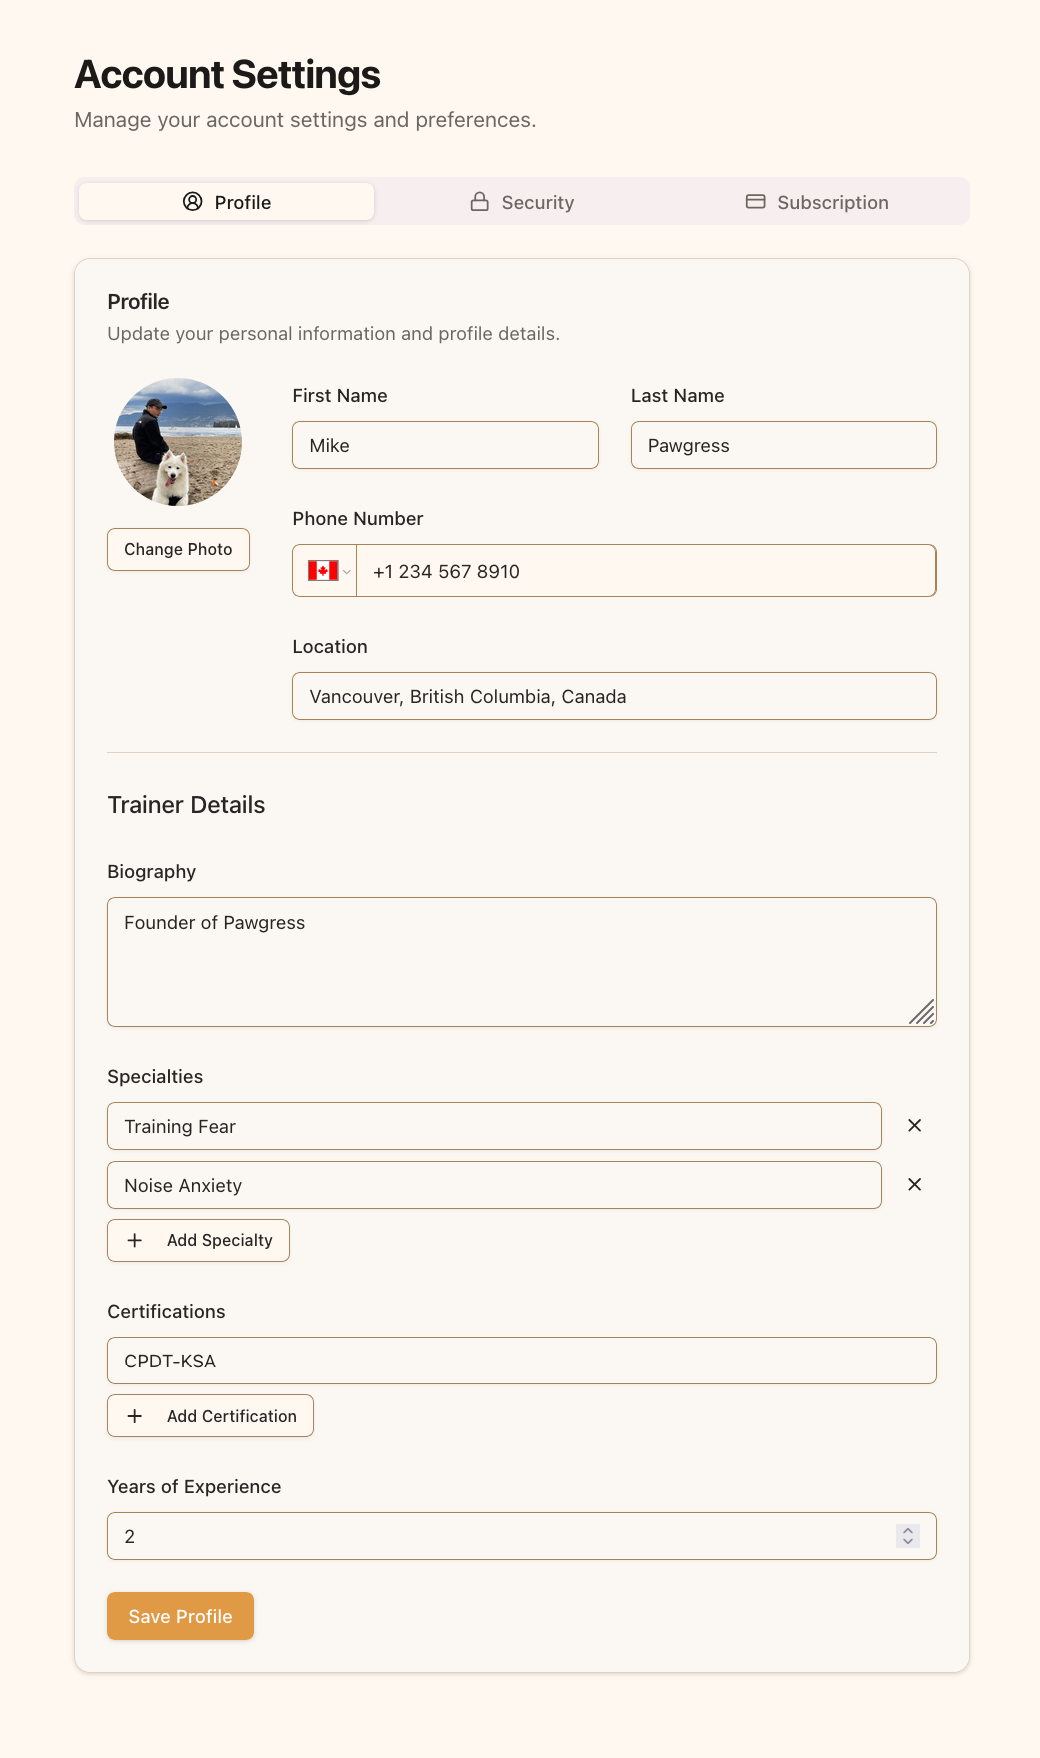Remove the Training Fear specialty

tap(914, 1126)
